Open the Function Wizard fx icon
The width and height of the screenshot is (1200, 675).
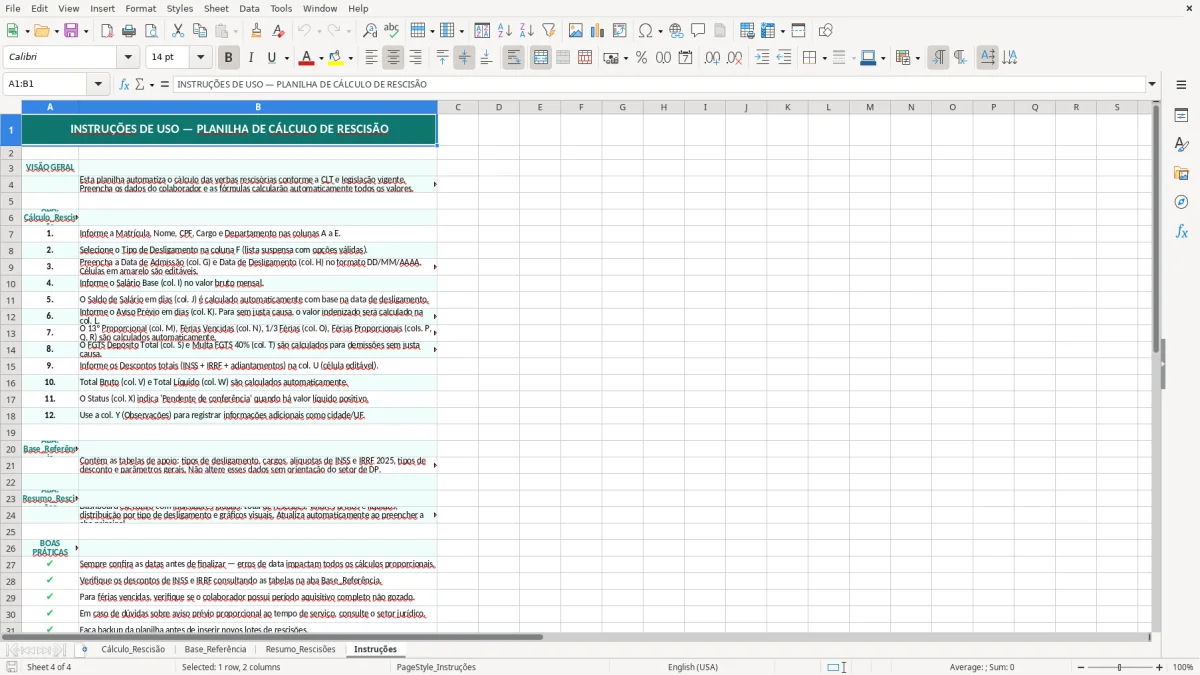click(125, 85)
